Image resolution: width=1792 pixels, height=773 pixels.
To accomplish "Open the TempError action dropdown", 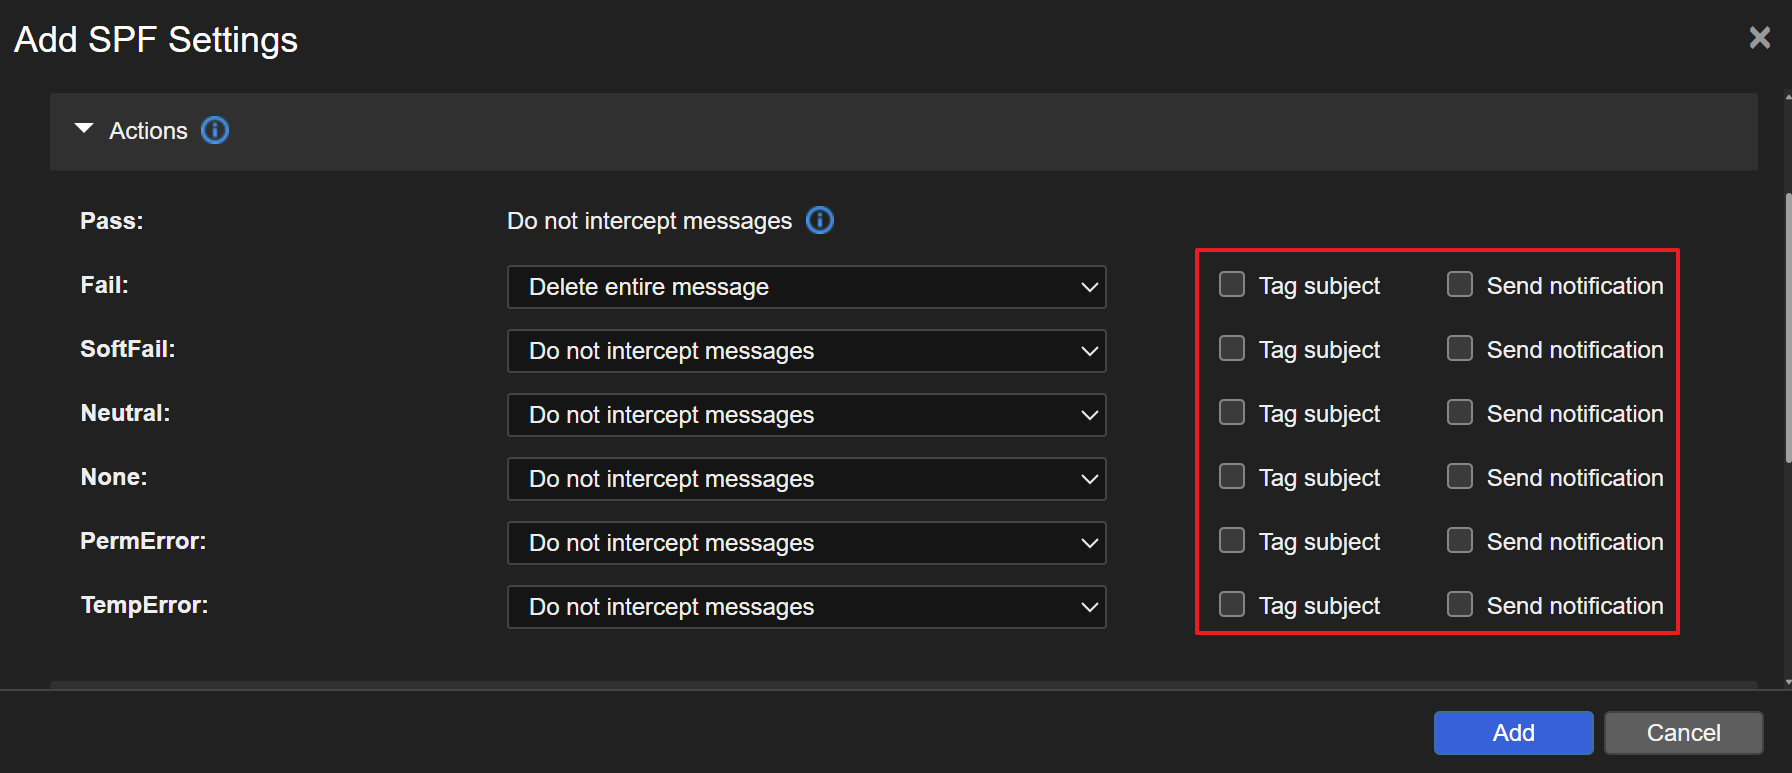I will click(806, 607).
